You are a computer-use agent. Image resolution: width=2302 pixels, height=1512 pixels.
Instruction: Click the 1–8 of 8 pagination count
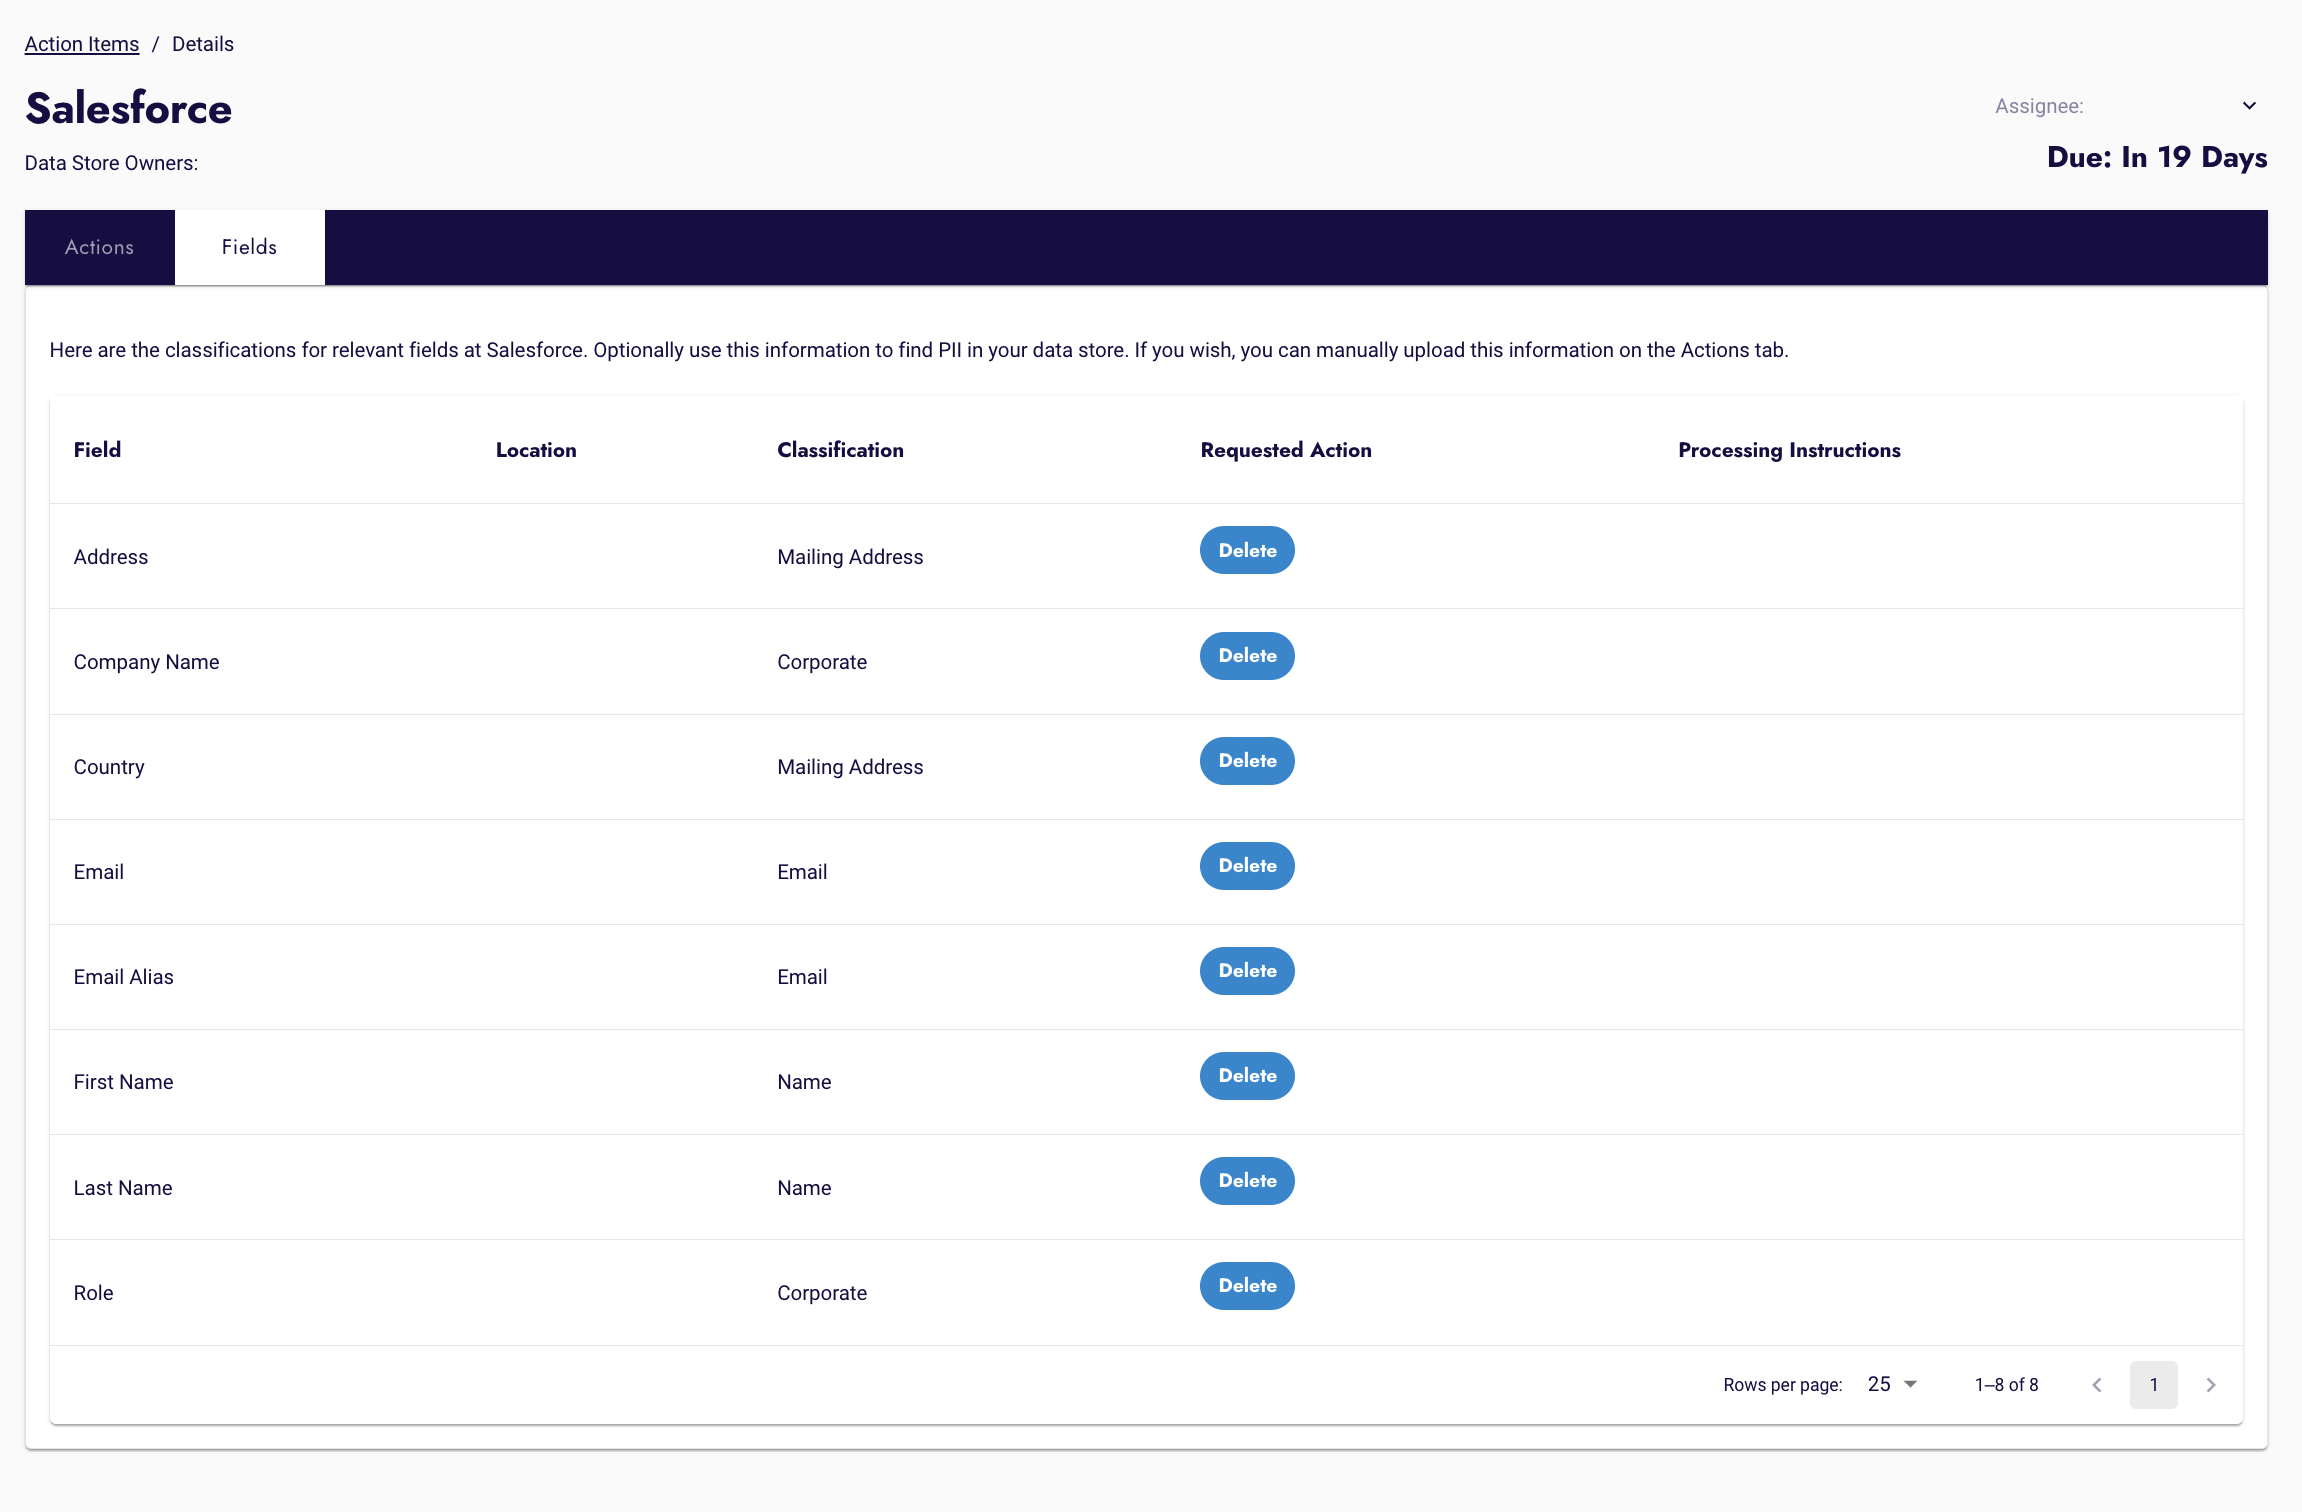point(2006,1385)
